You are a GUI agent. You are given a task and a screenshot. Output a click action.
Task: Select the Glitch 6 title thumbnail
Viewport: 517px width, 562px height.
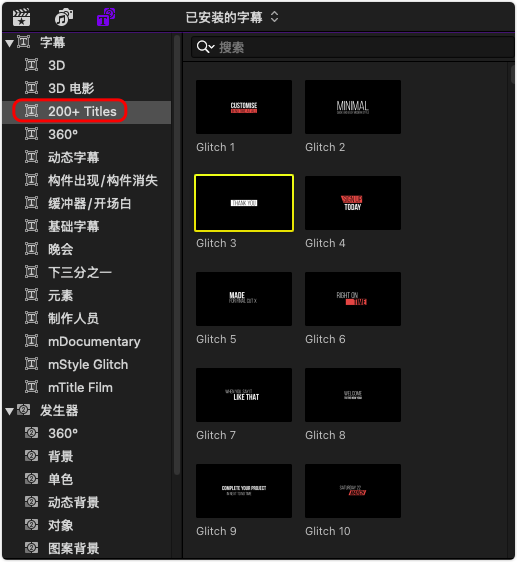[x=353, y=299]
